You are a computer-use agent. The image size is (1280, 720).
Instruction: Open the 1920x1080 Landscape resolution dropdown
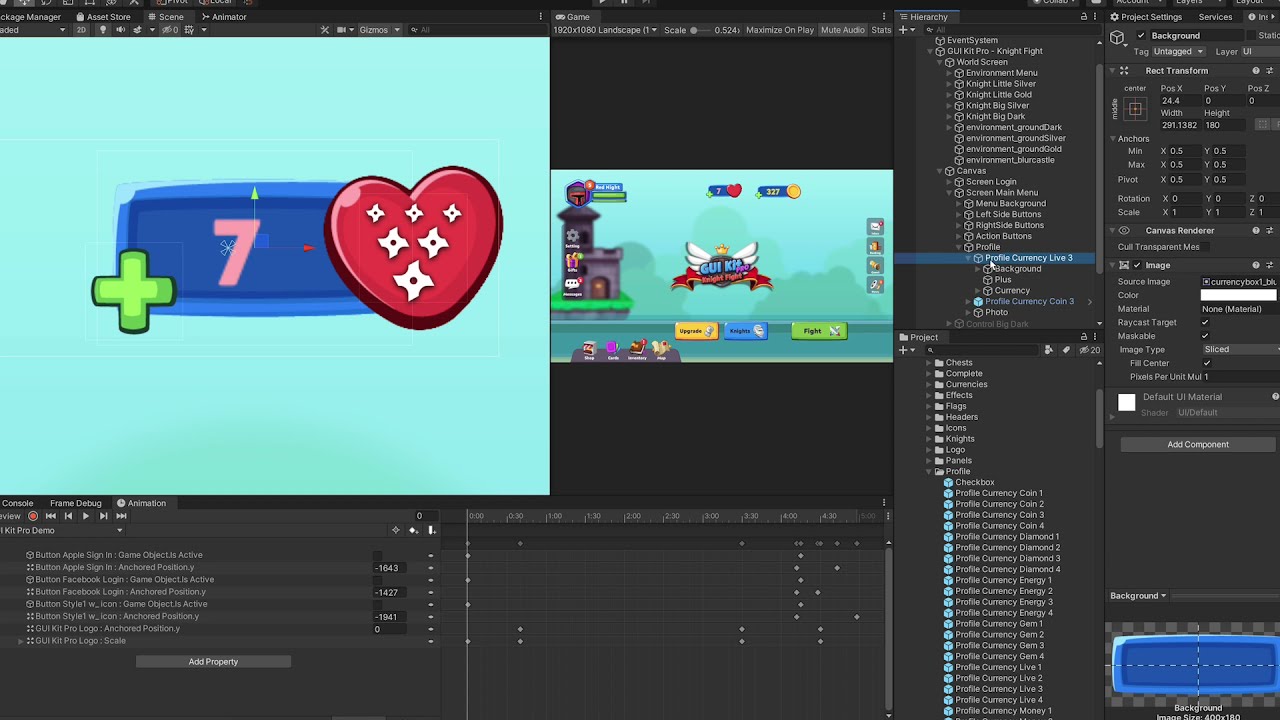(605, 30)
